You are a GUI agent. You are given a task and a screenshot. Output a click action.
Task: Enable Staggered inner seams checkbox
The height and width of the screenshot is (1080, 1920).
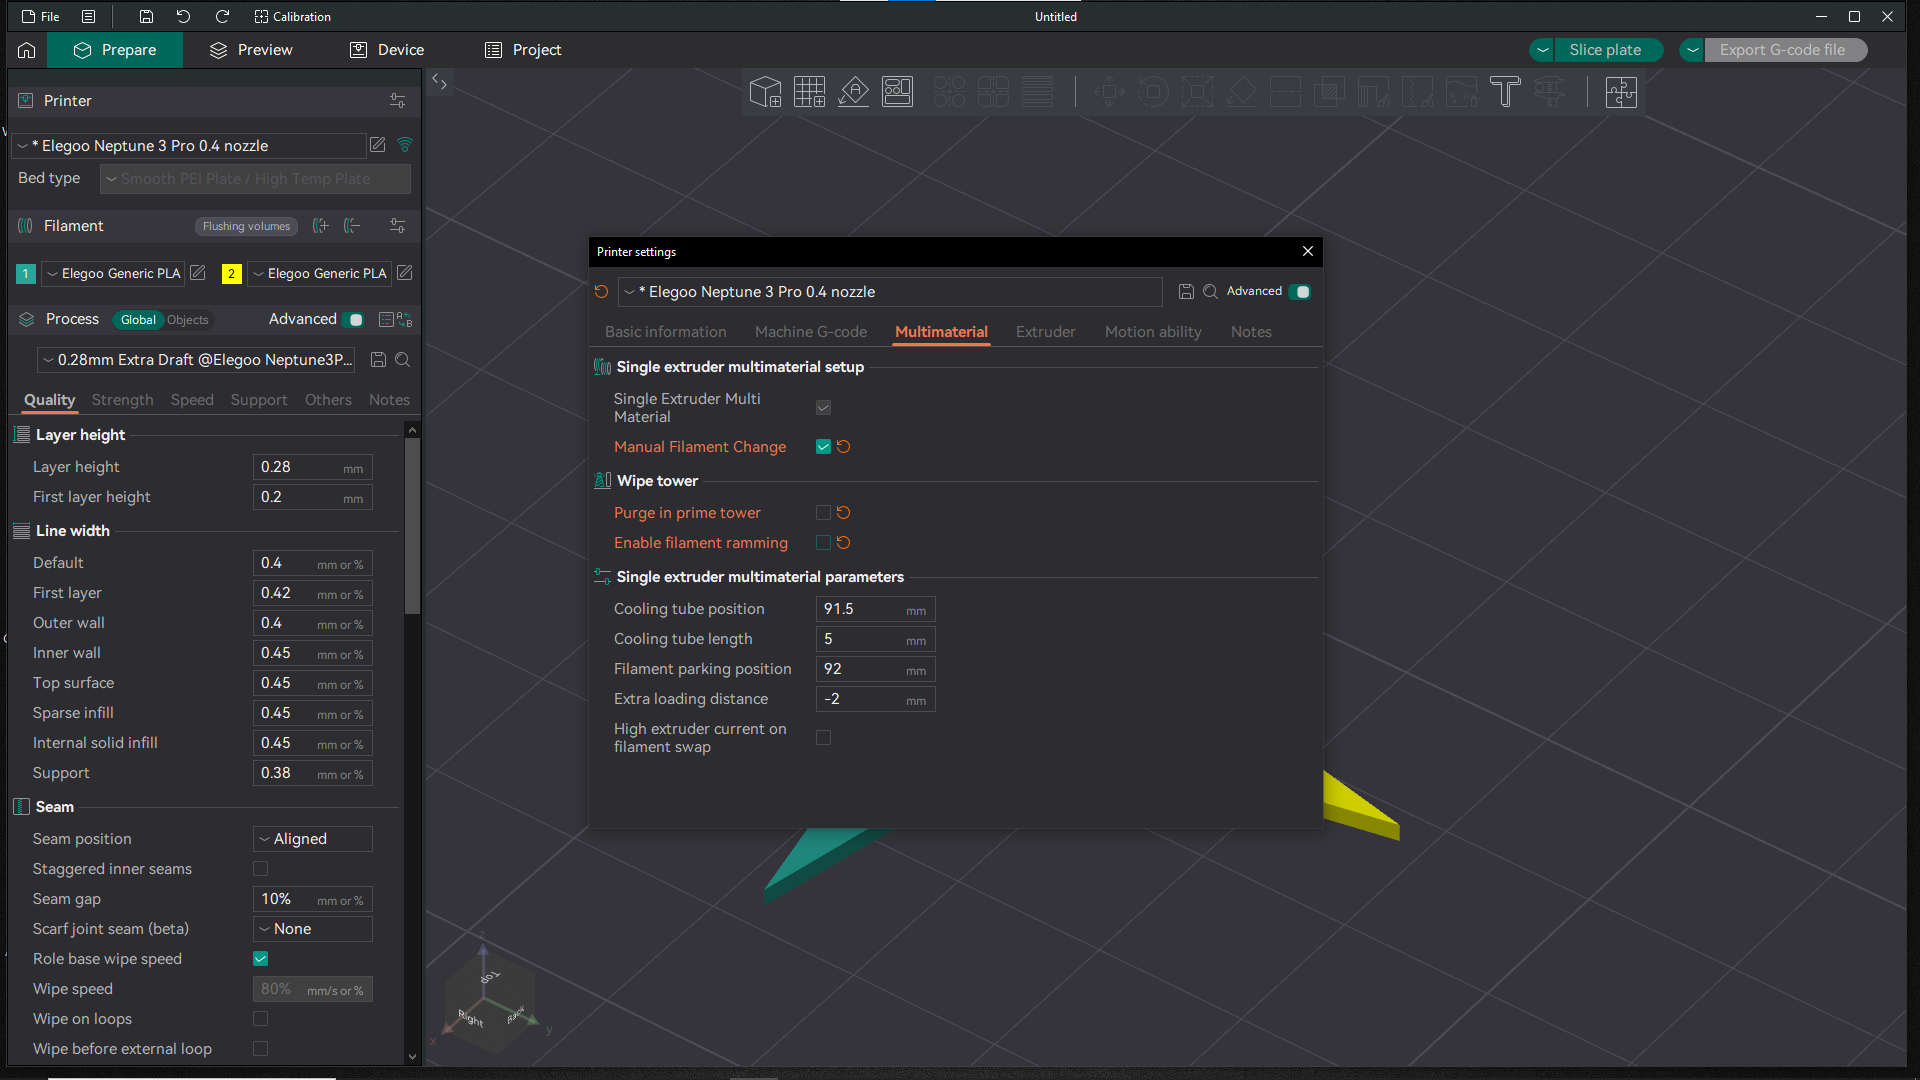coord(260,869)
